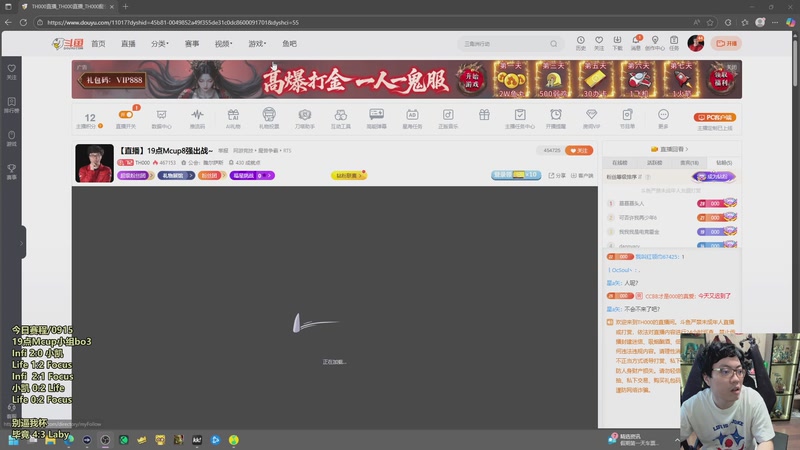800x450 pixels.
Task: Open 开播提醒 alarm clock icon
Action: (x=556, y=119)
